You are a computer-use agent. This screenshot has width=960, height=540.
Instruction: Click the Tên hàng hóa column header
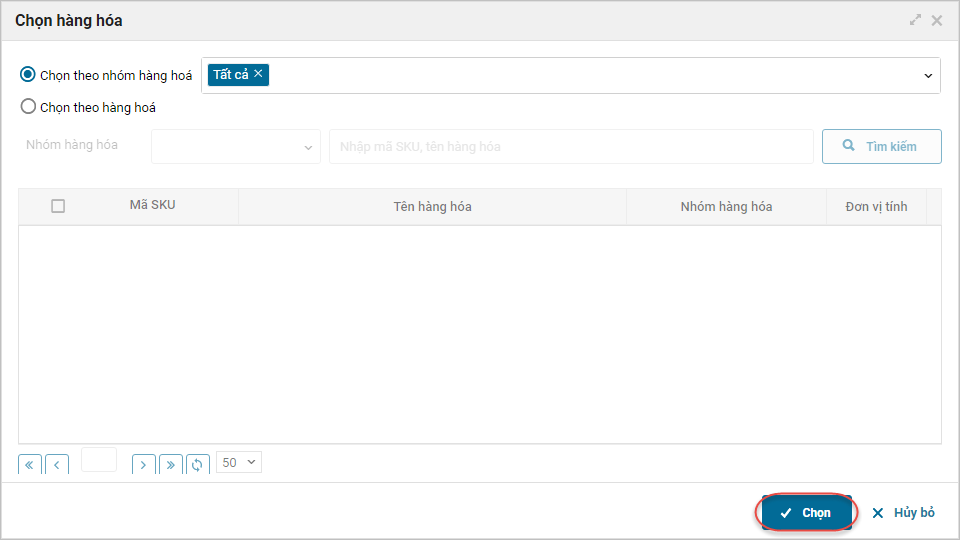pos(432,206)
